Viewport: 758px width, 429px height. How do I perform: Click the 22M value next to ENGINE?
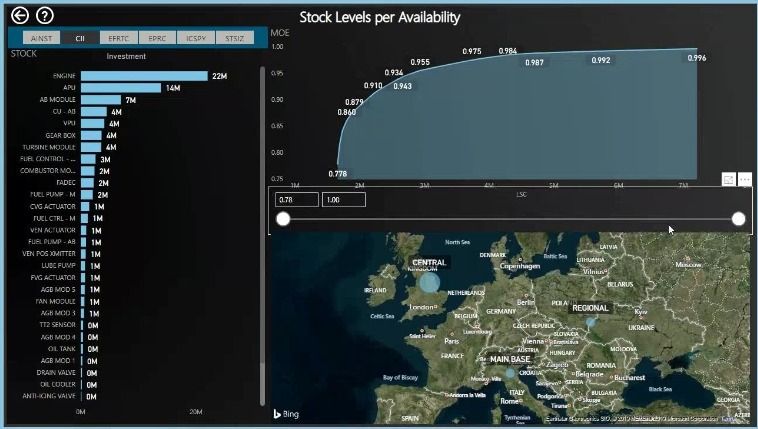(x=219, y=76)
